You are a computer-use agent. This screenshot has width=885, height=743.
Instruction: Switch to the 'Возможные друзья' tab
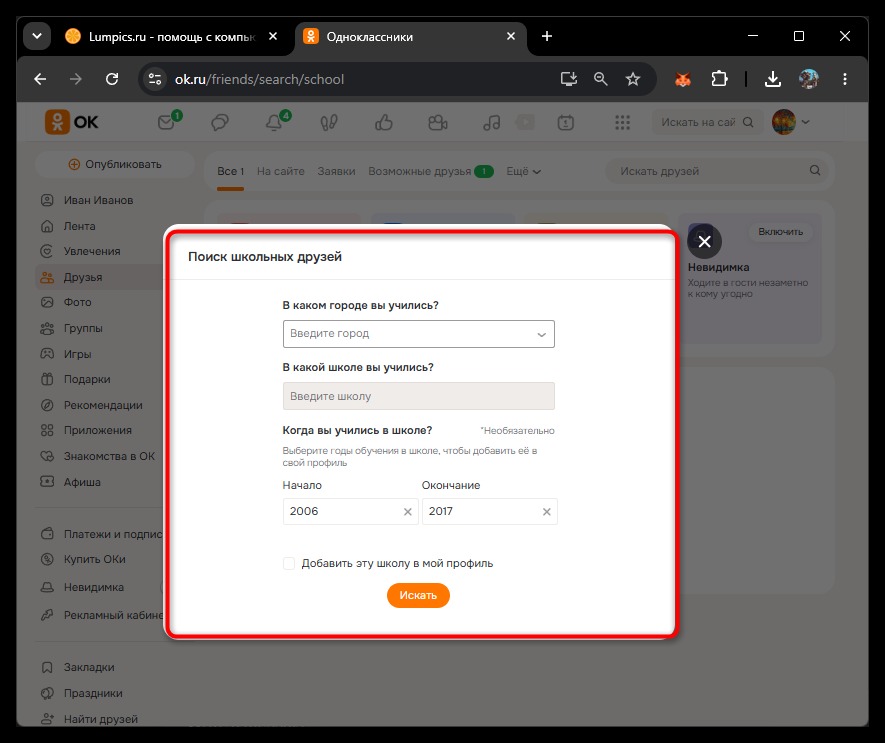pyautogui.click(x=431, y=171)
